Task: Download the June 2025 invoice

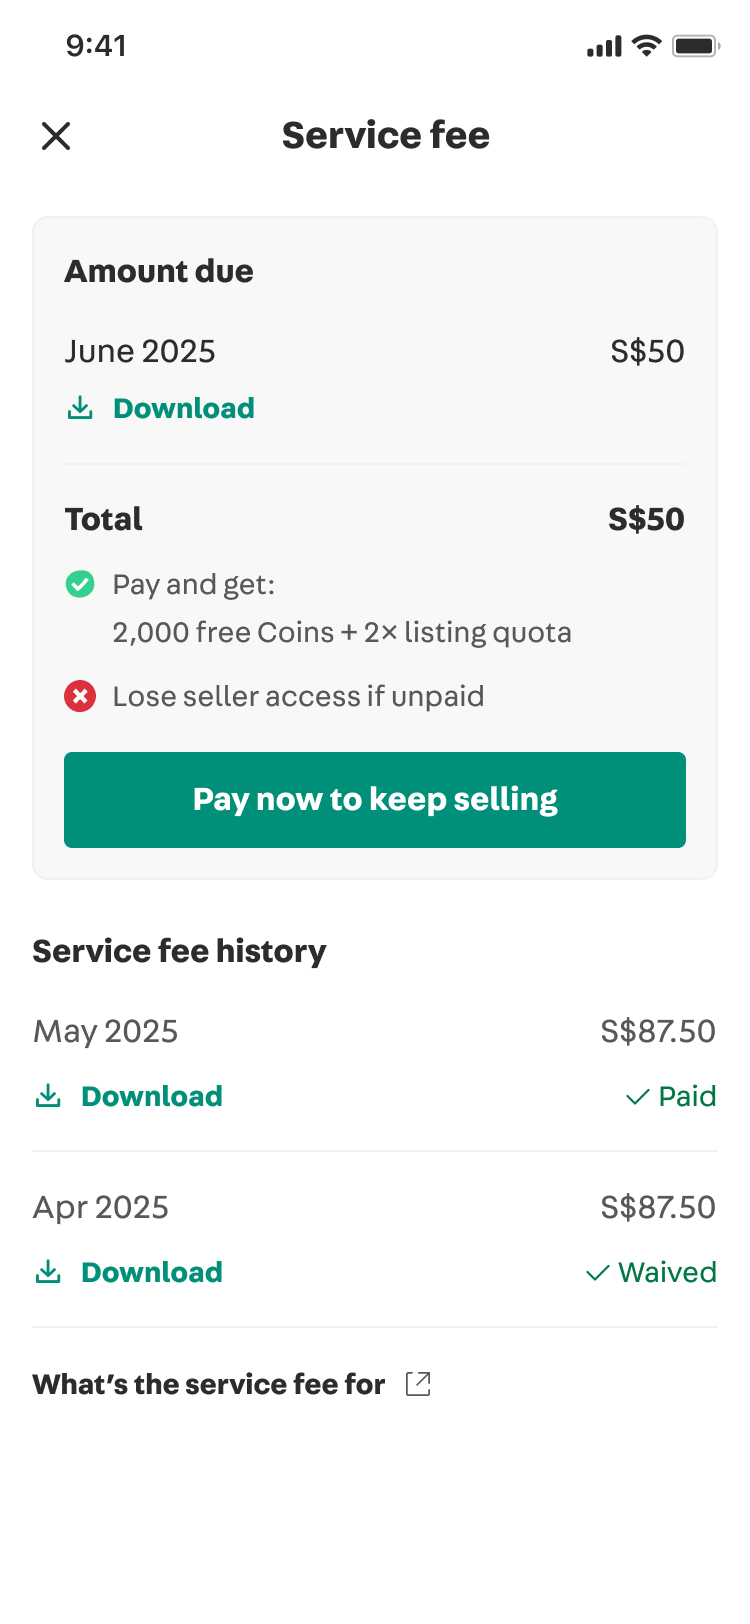Action: click(x=184, y=408)
